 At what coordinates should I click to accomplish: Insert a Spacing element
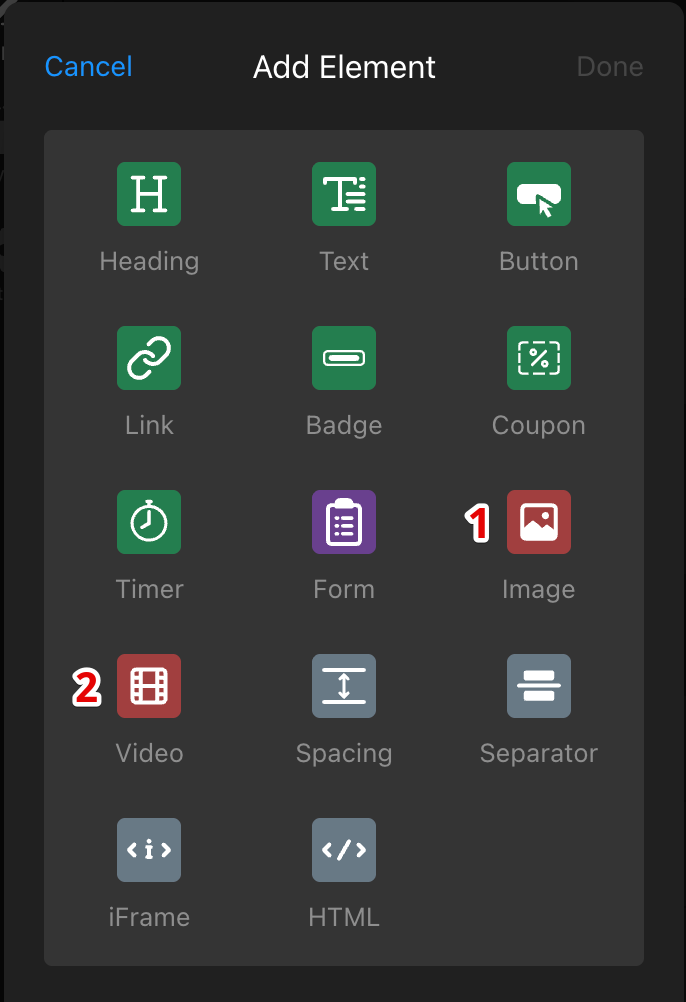(344, 686)
